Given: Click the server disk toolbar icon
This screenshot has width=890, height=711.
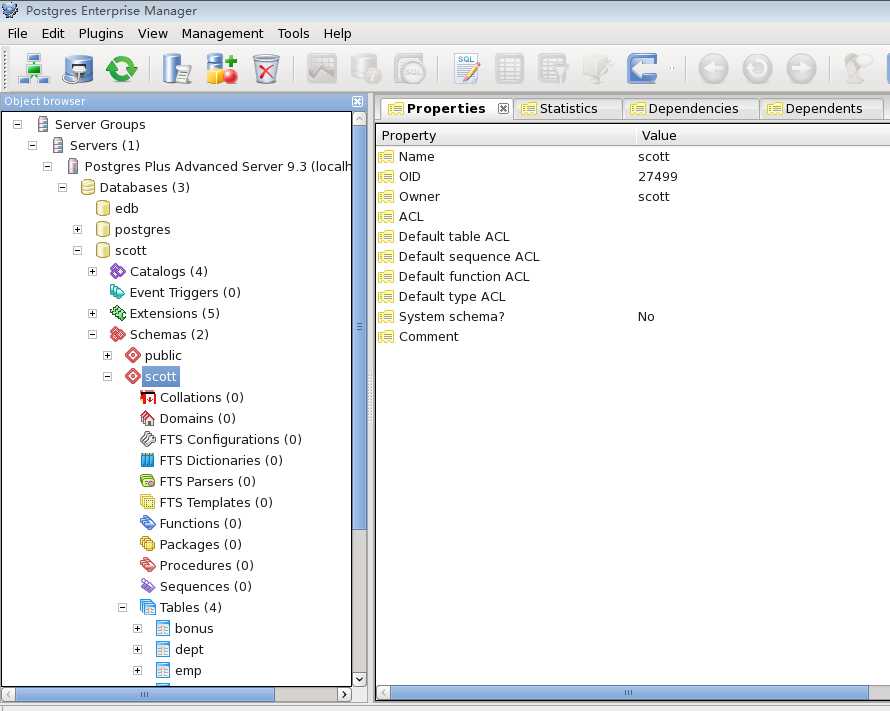Looking at the screenshot, I should [x=78, y=69].
